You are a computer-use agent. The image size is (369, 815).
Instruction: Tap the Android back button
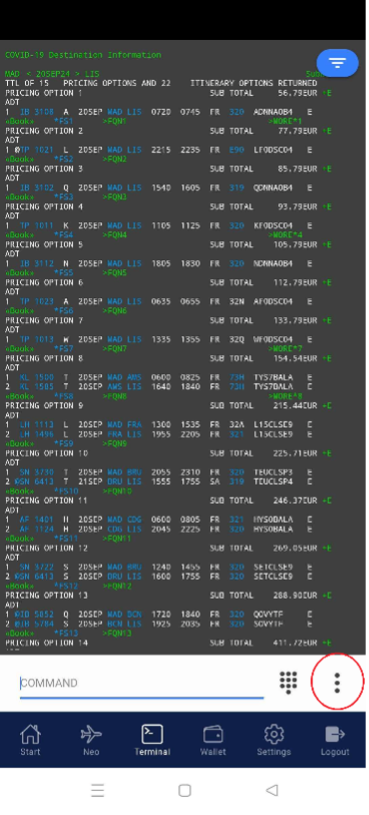[x=271, y=791]
